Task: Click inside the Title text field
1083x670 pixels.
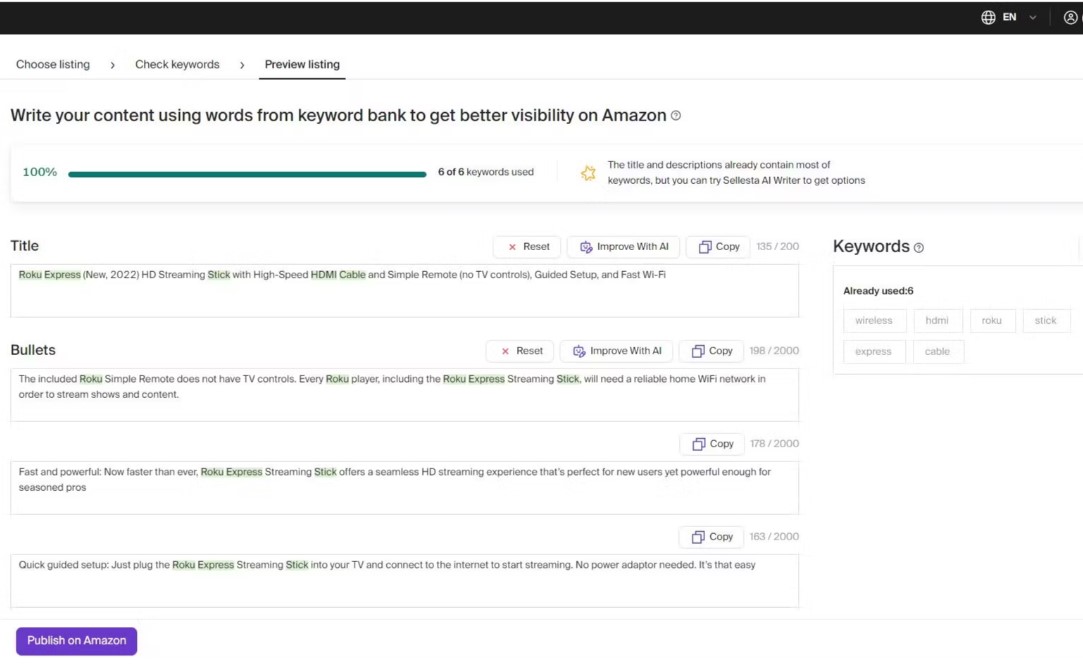Action: (x=404, y=292)
